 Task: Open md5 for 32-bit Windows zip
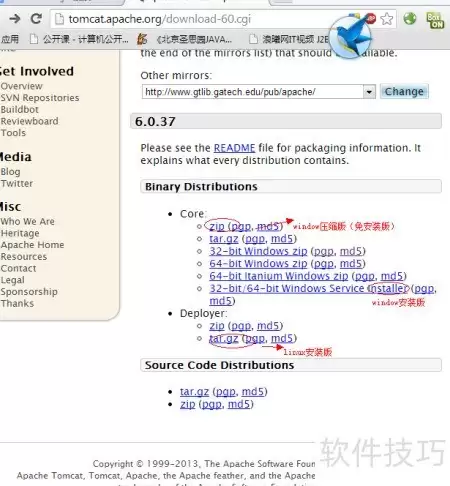[351, 251]
